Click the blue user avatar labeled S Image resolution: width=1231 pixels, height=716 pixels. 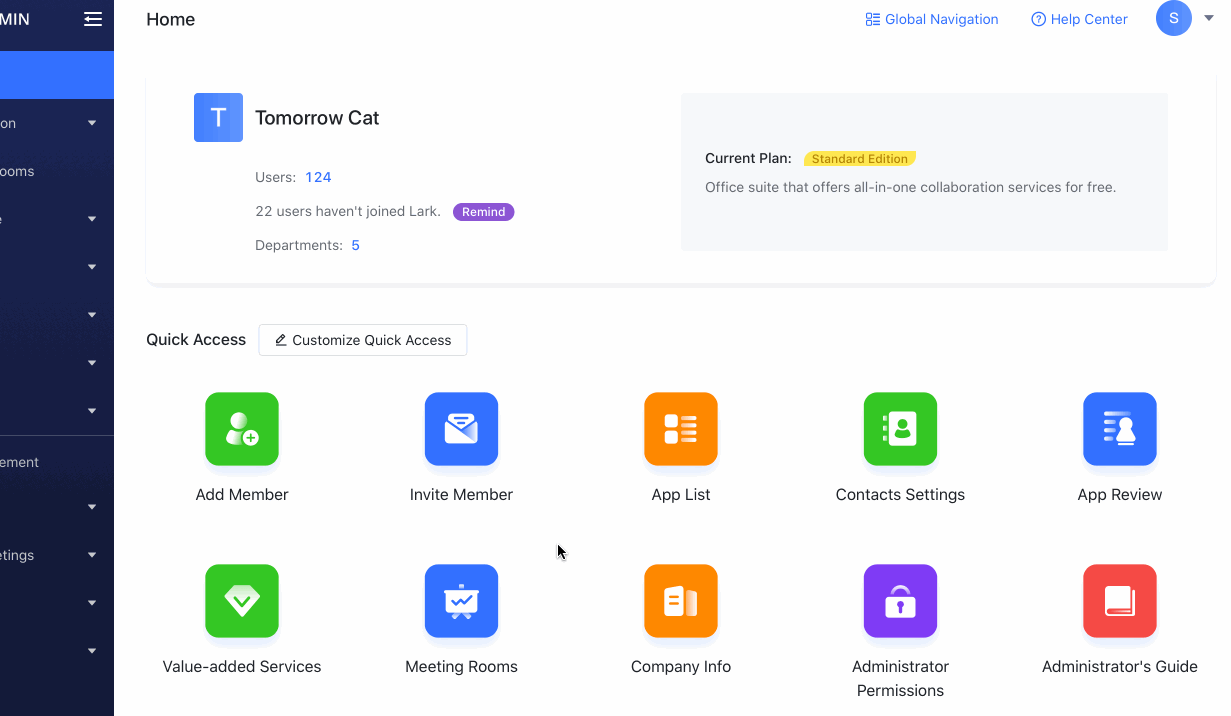1173,18
